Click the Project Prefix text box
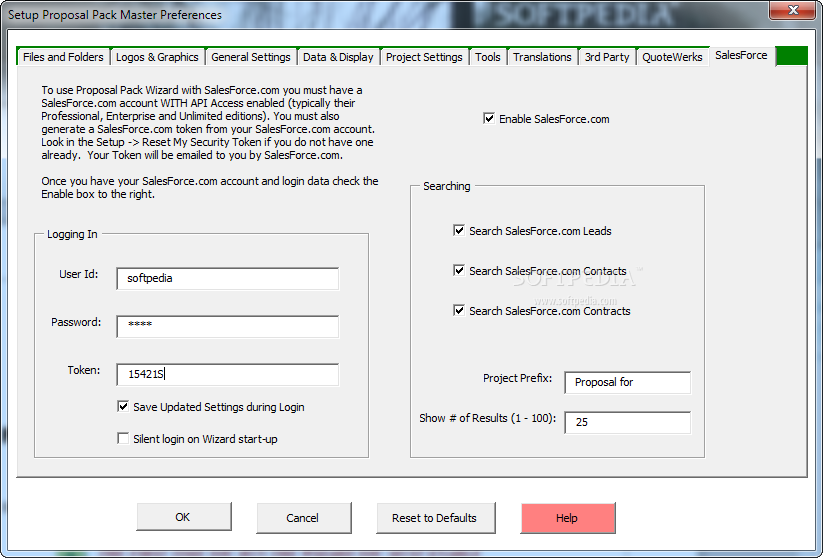The height and width of the screenshot is (558, 823). (627, 382)
